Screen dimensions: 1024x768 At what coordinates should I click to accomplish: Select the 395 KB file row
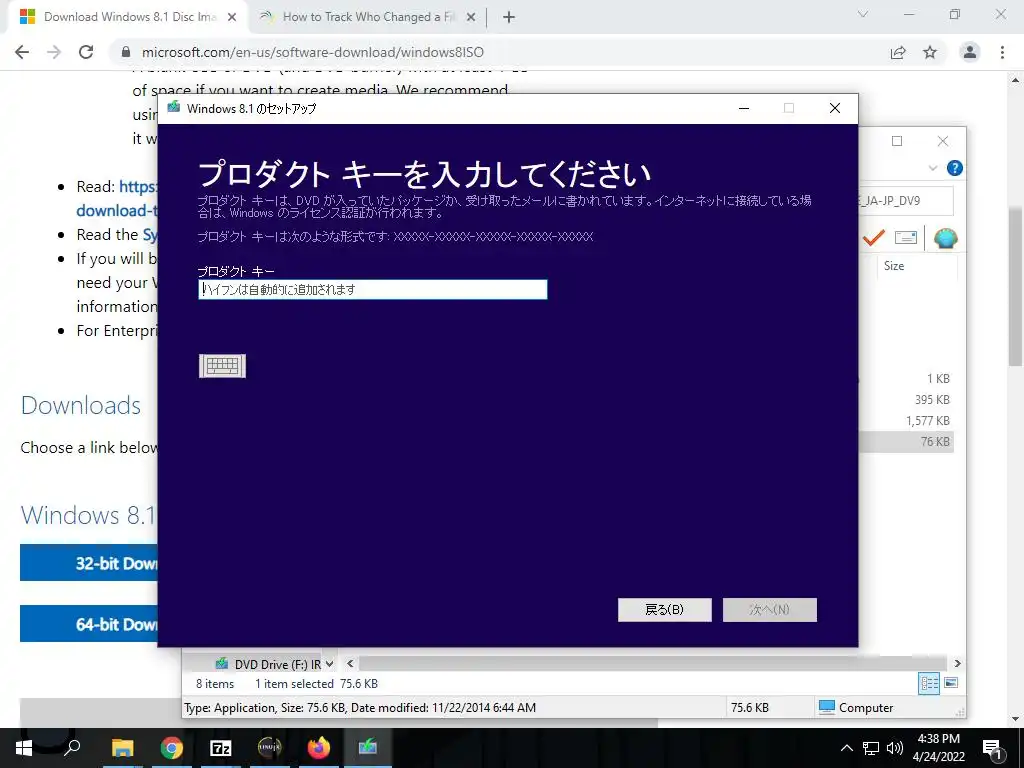[x=906, y=400]
